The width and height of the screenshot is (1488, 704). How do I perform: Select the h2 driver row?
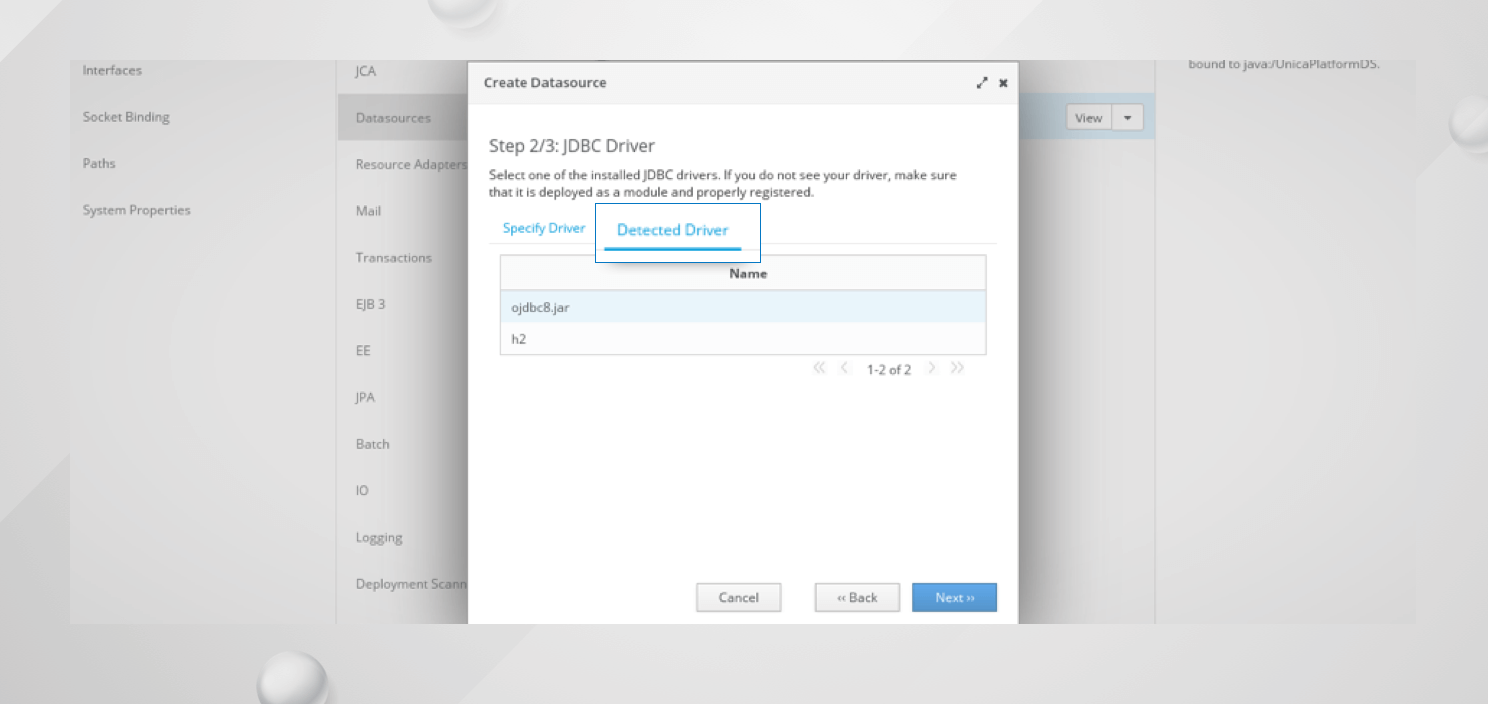click(742, 339)
